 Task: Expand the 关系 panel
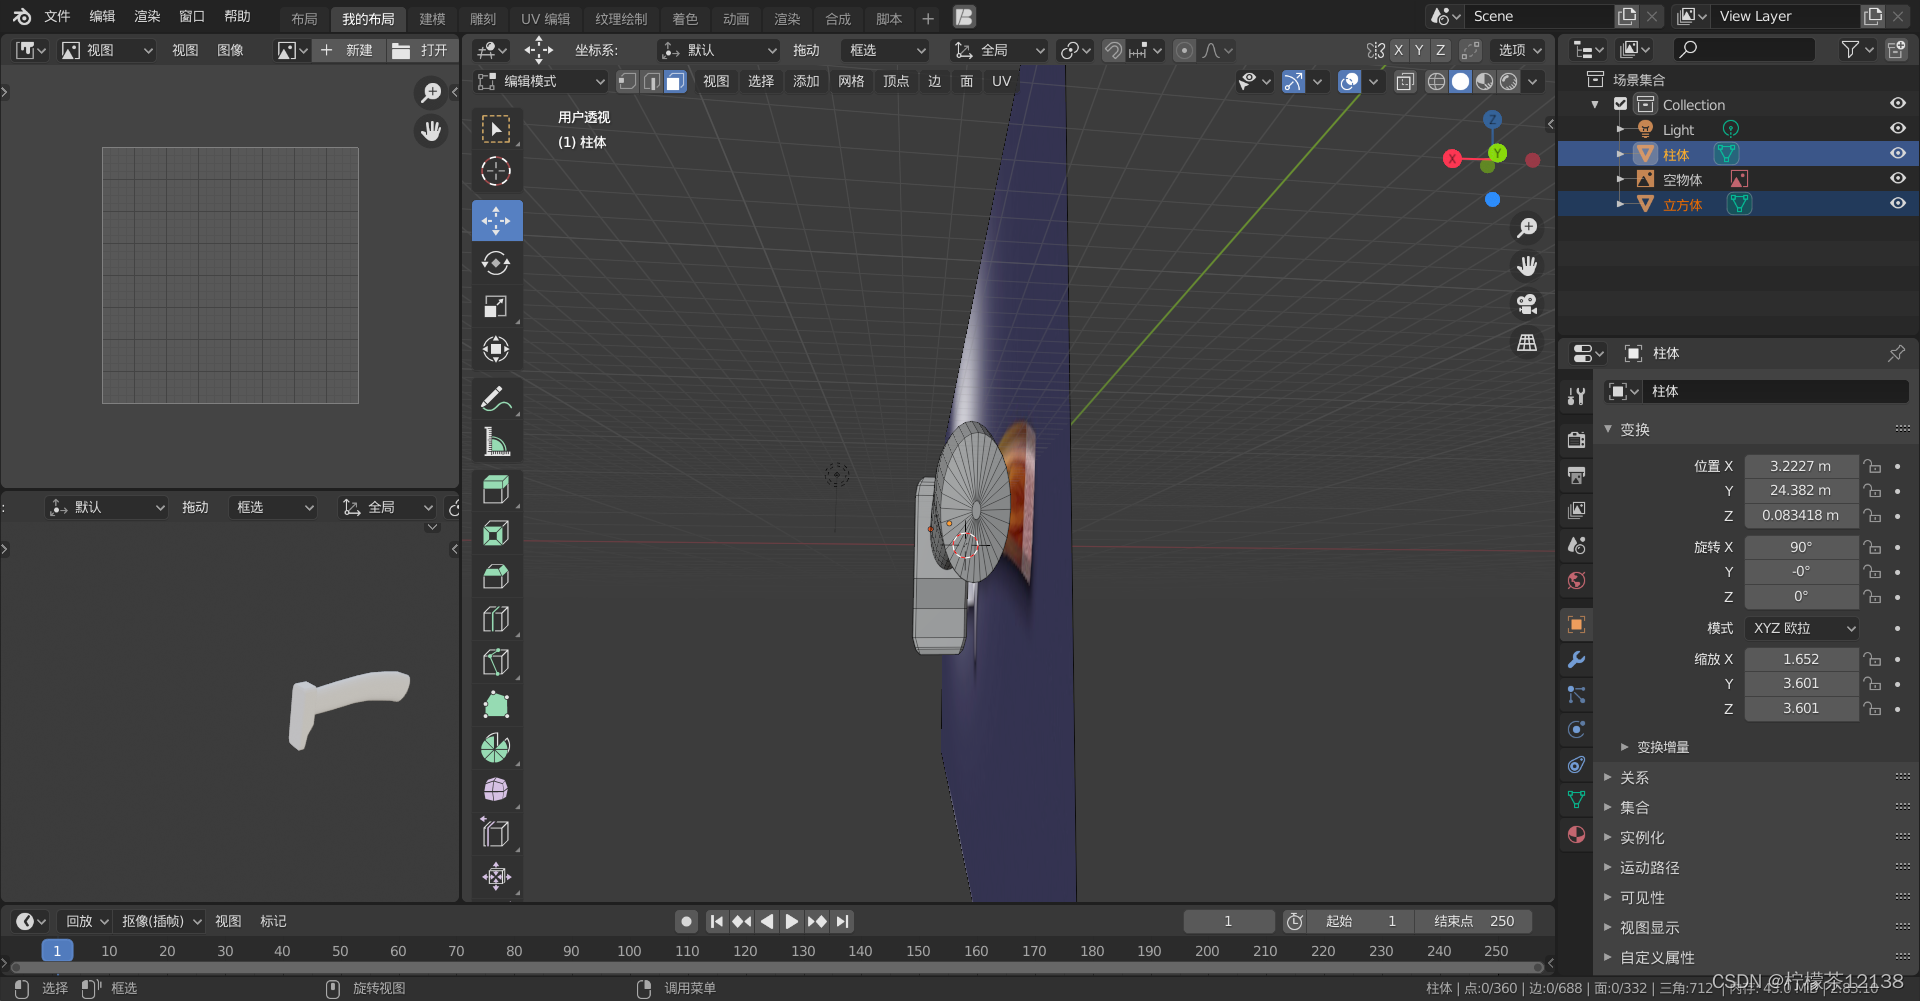[1634, 777]
